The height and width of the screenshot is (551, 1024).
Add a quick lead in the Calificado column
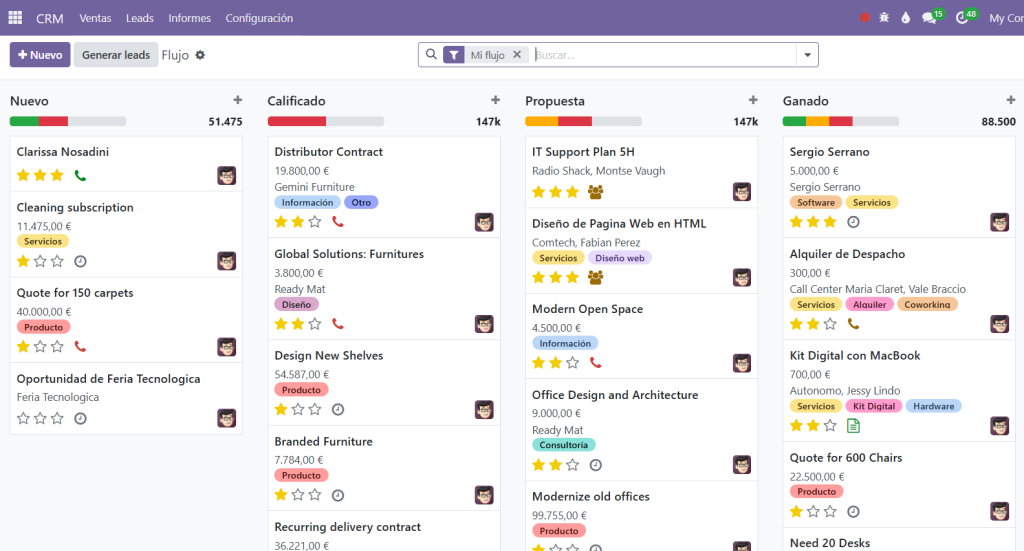(x=496, y=100)
